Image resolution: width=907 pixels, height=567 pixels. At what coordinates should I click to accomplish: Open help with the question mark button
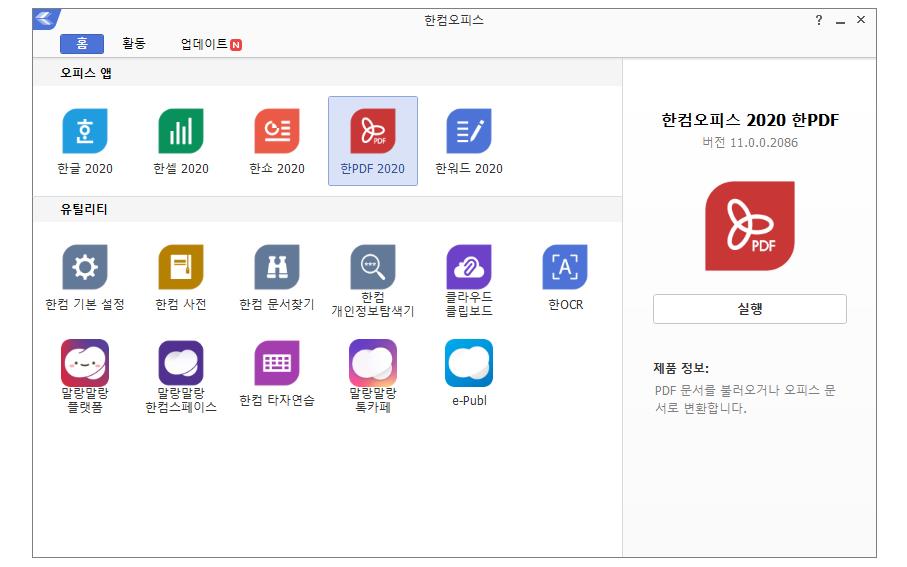coord(818,20)
